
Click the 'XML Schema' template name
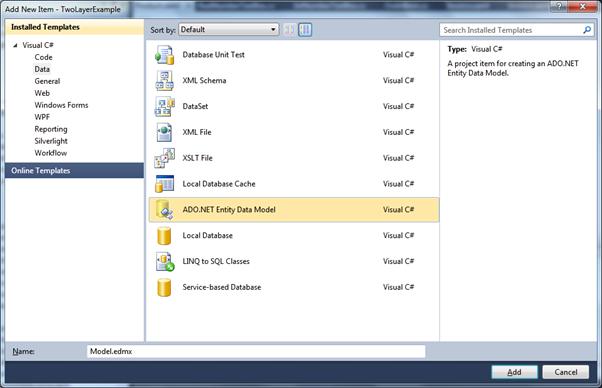[204, 81]
